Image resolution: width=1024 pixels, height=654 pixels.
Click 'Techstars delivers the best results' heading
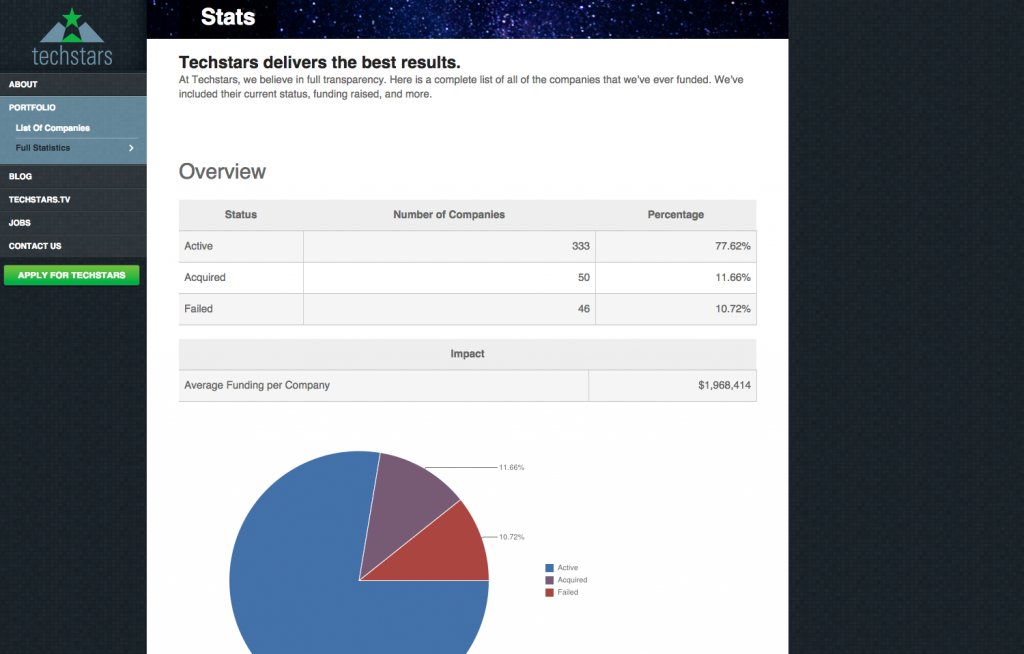[x=319, y=62]
